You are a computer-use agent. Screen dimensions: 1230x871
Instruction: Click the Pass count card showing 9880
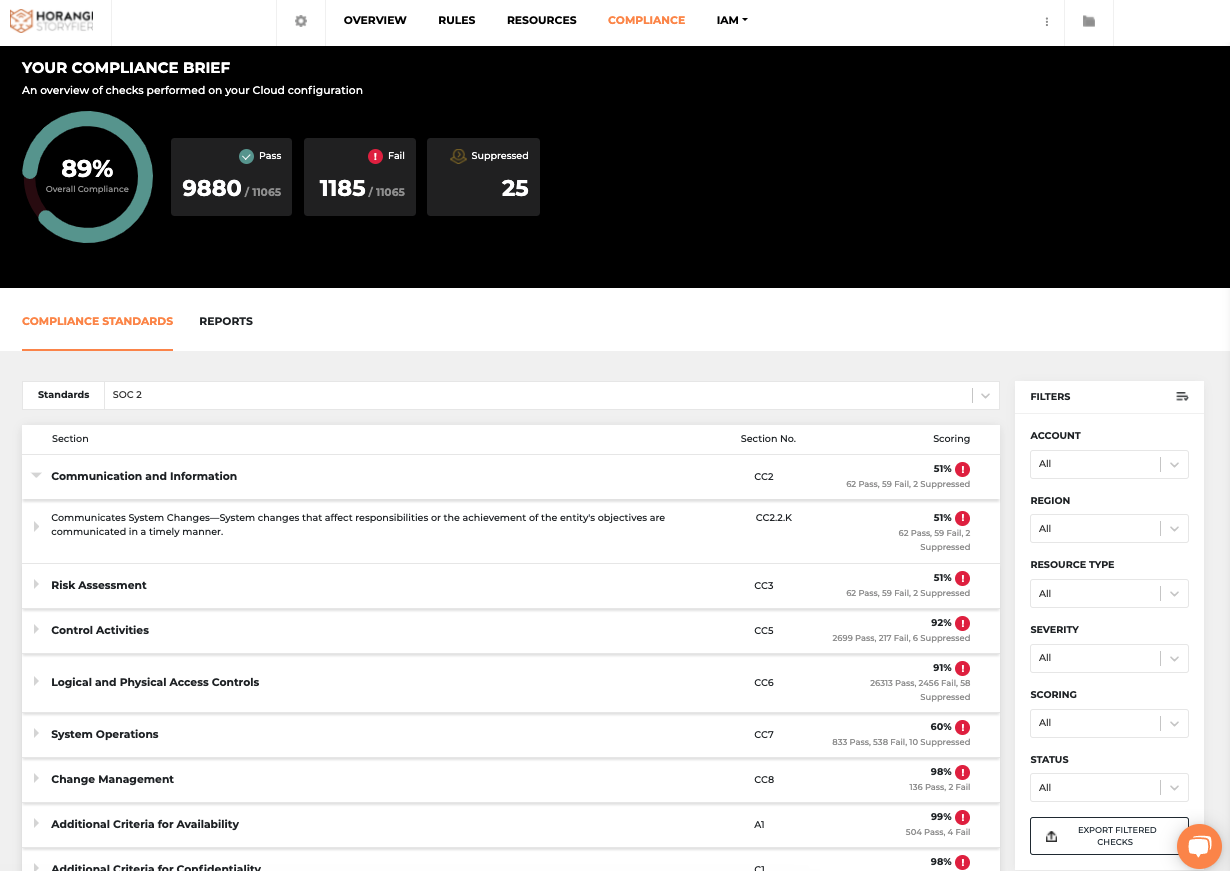click(231, 177)
